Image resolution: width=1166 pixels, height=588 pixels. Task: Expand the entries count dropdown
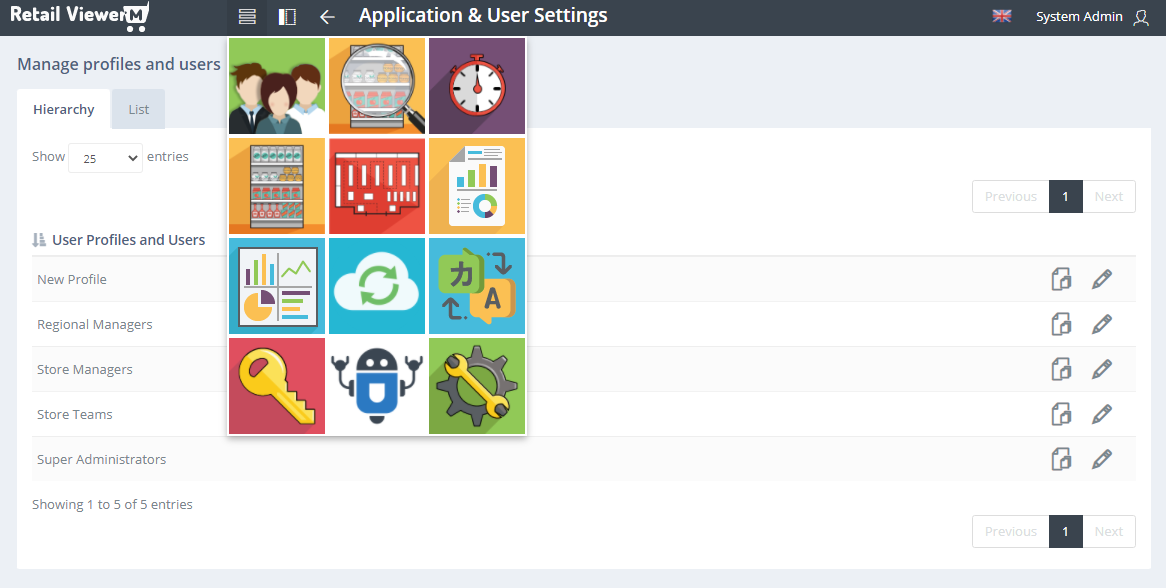pyautogui.click(x=105, y=158)
